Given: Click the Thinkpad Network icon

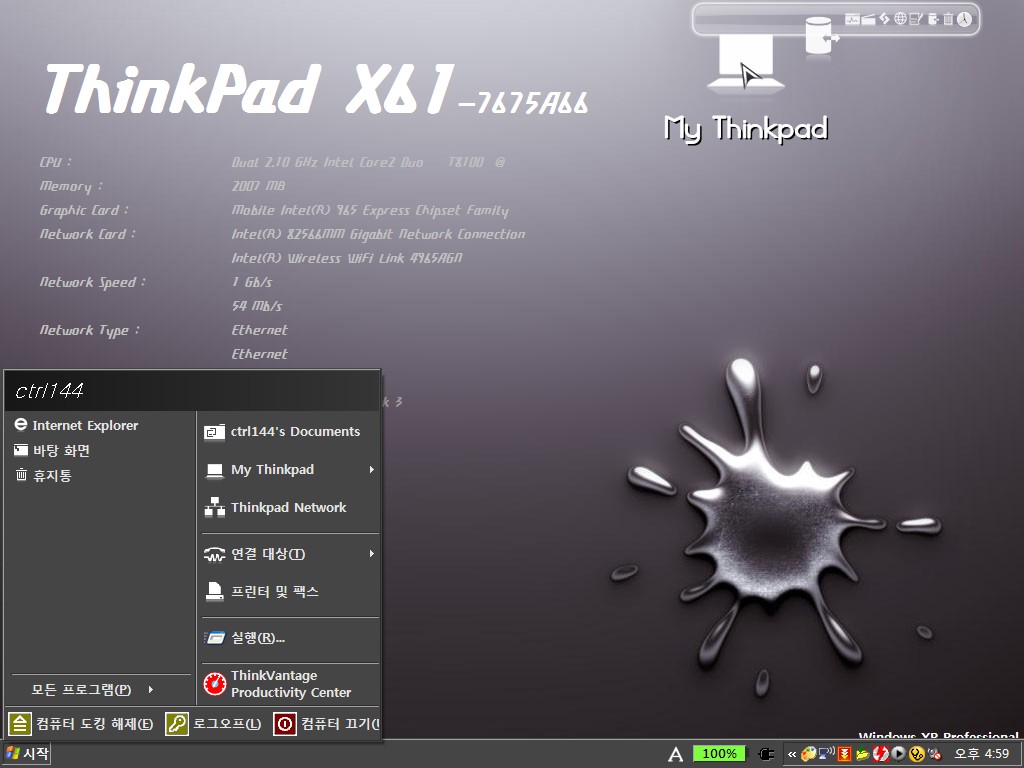Looking at the screenshot, I should pos(214,507).
